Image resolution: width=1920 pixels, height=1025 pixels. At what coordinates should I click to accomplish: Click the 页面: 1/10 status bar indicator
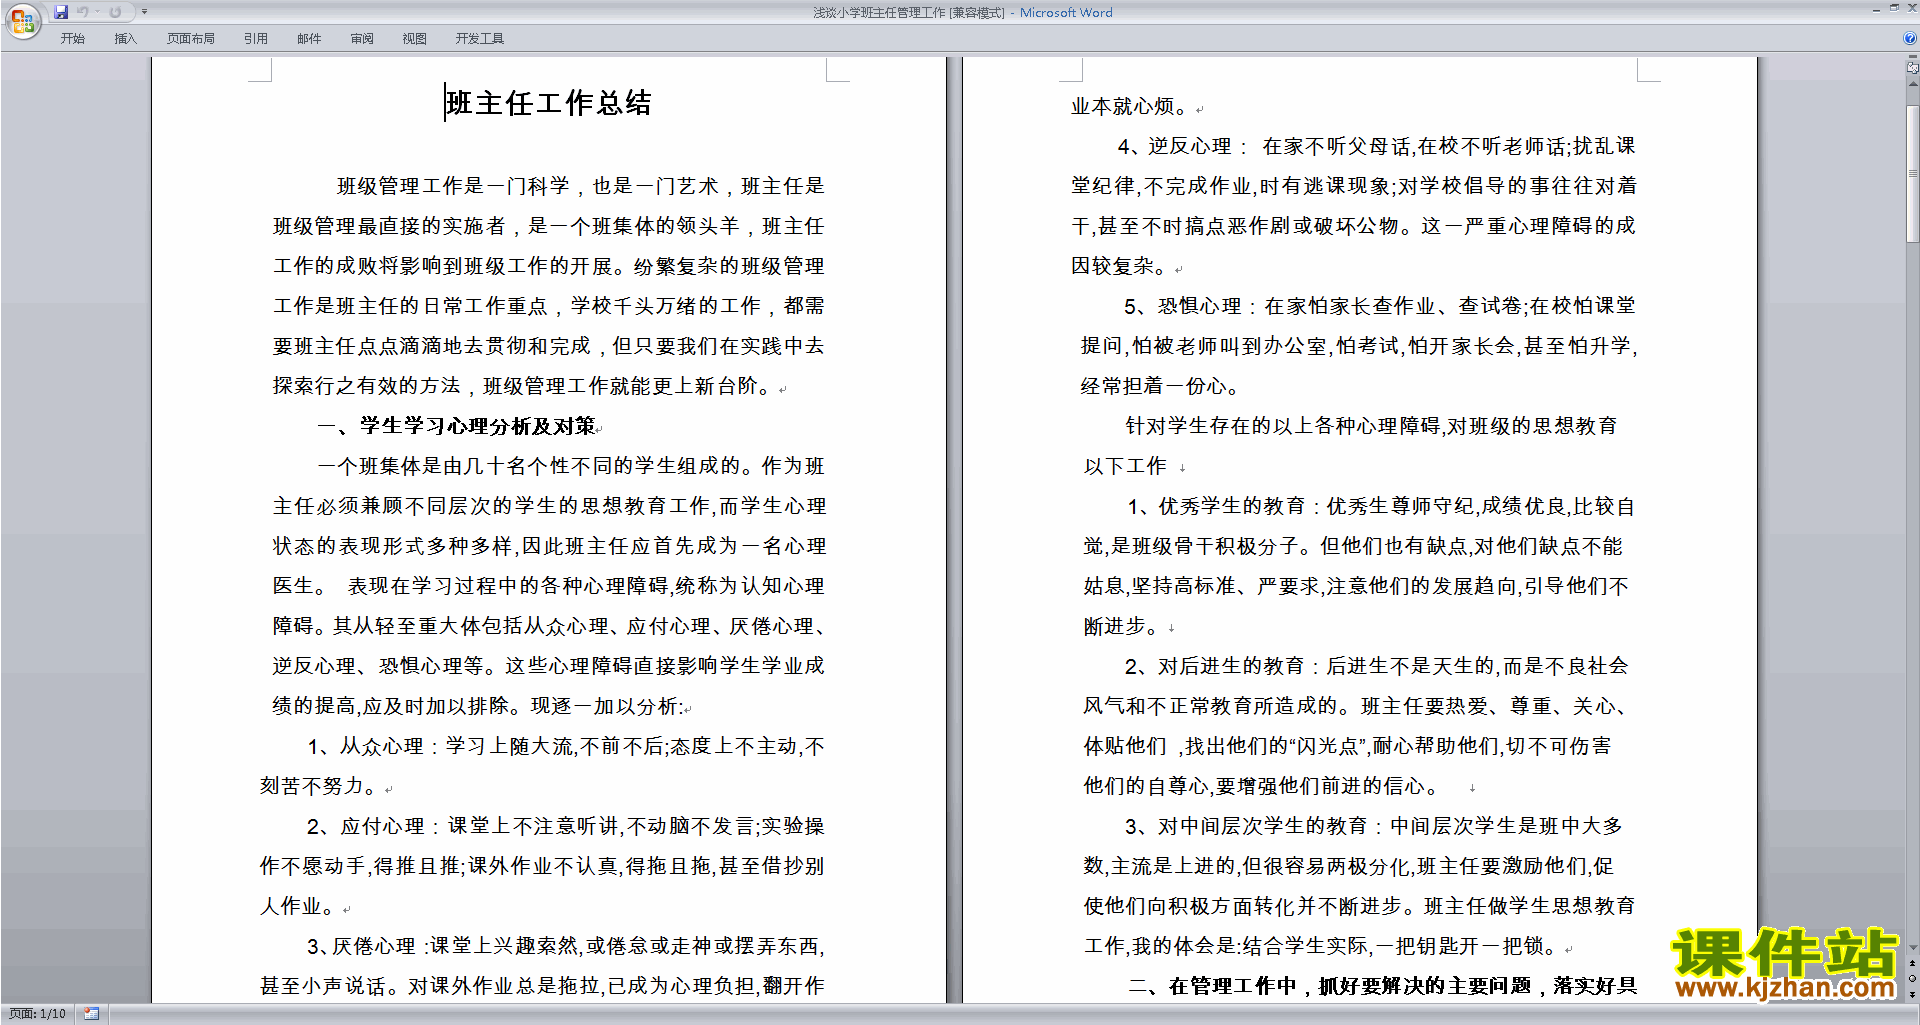(x=37, y=1014)
